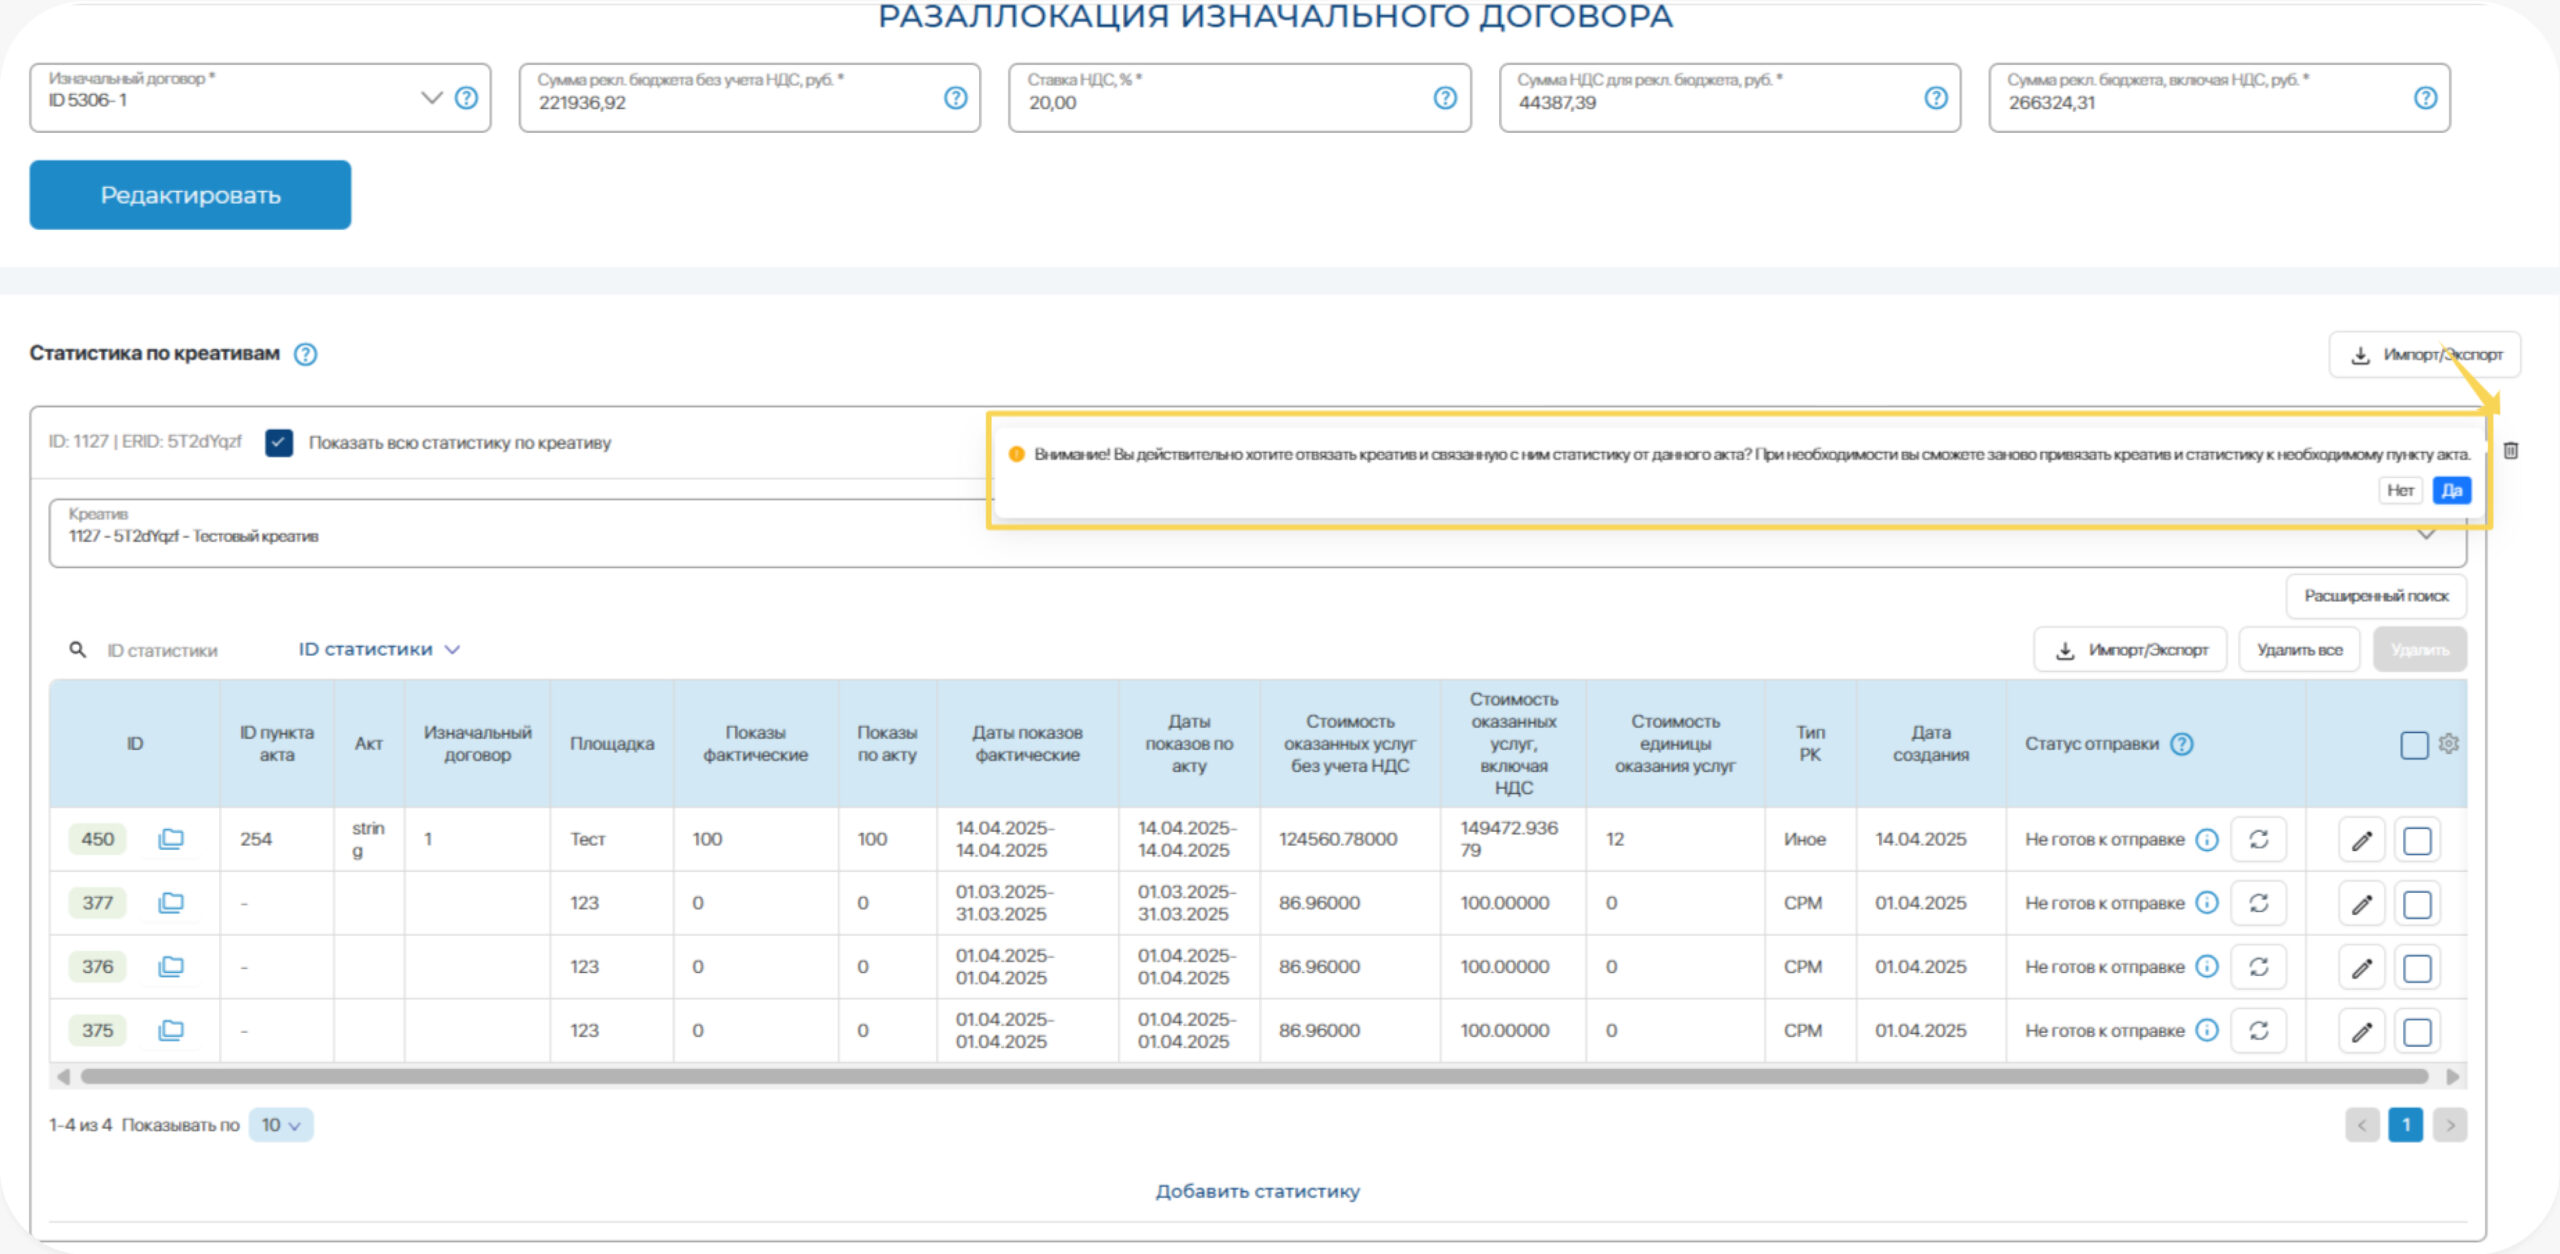The width and height of the screenshot is (2560, 1254).
Task: Expand Изначальный договор dropdown ID 5306-1
Action: (x=431, y=98)
